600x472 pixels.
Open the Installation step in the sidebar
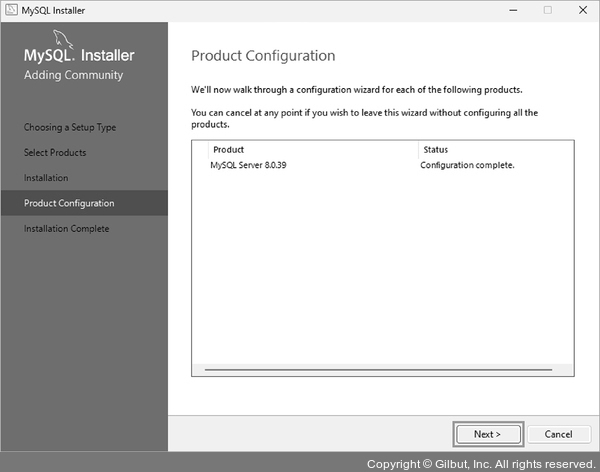click(46, 178)
